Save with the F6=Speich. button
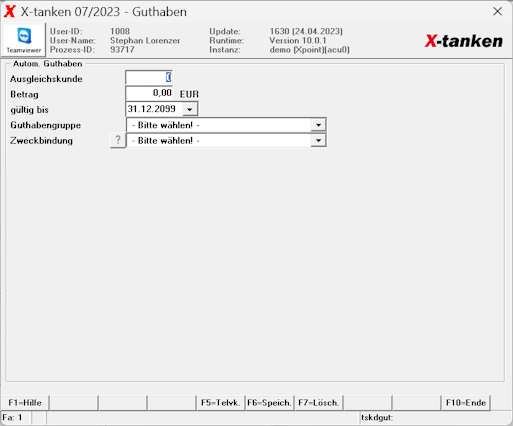The image size is (513, 426). [269, 403]
